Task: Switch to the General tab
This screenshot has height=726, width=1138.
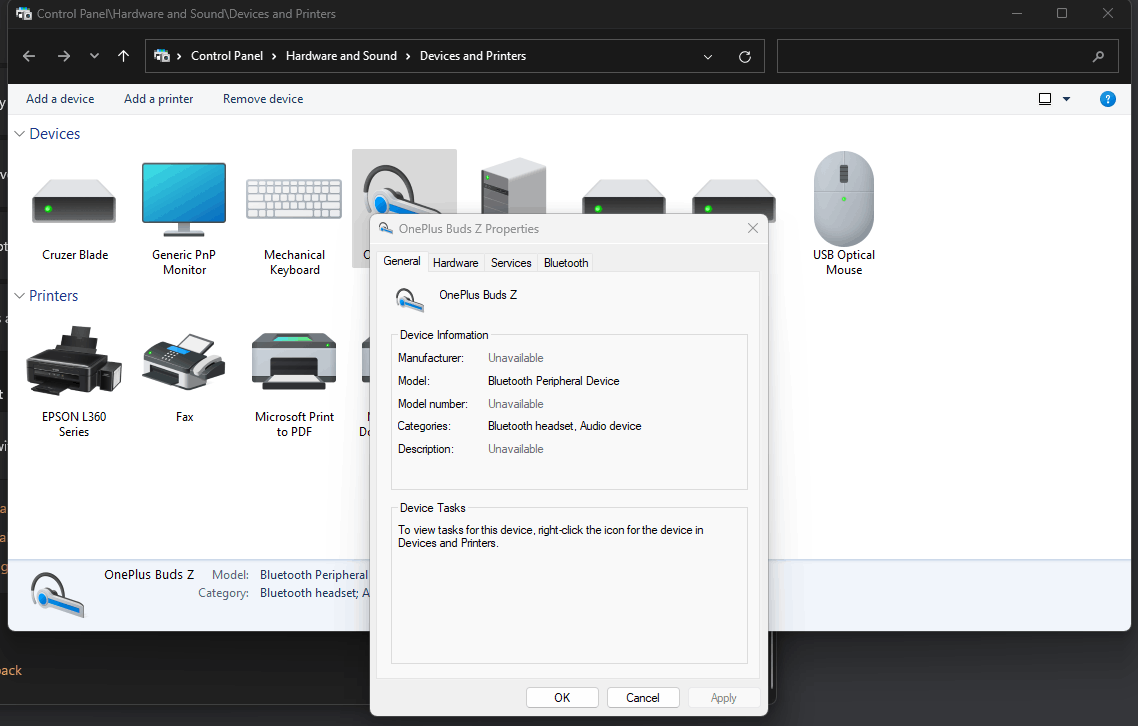Action: point(401,261)
